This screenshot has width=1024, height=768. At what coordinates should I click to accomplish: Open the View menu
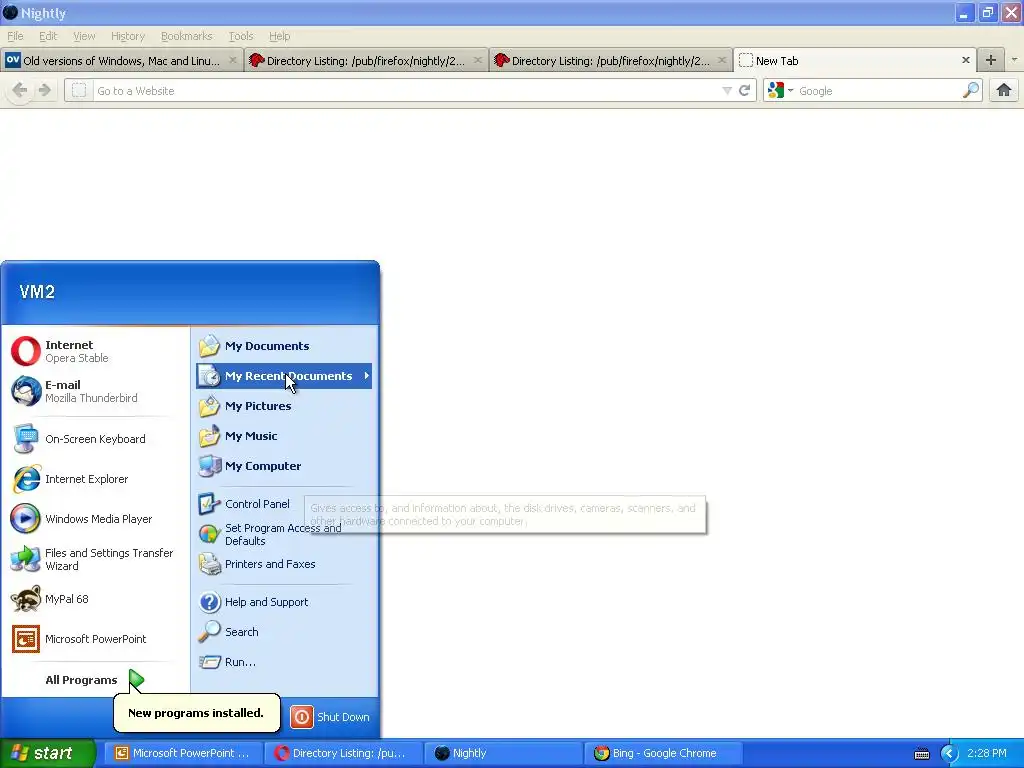[x=84, y=36]
